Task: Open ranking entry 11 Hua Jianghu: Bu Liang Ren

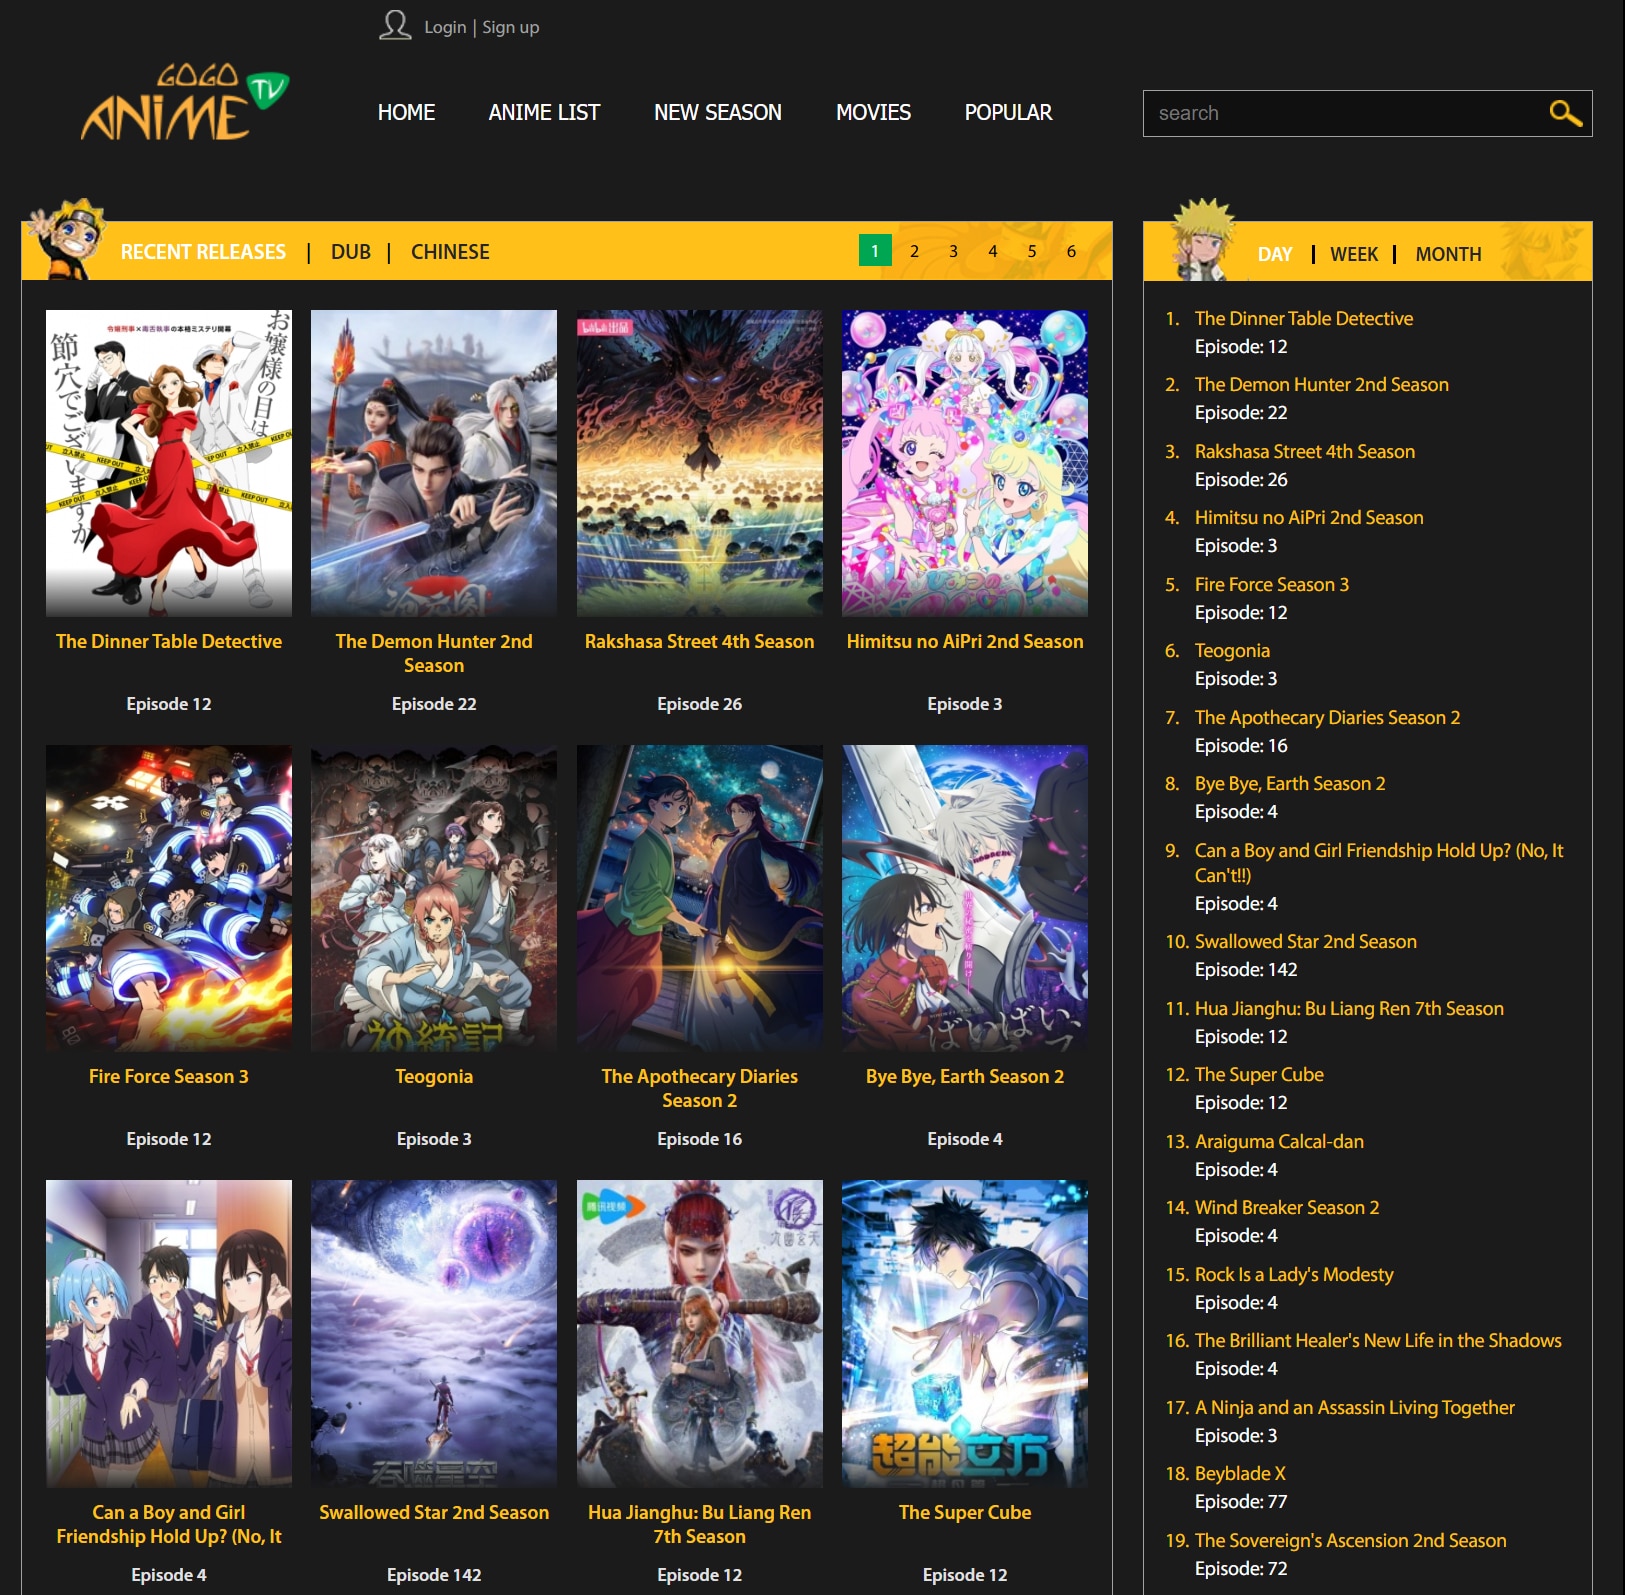Action: click(1349, 1008)
